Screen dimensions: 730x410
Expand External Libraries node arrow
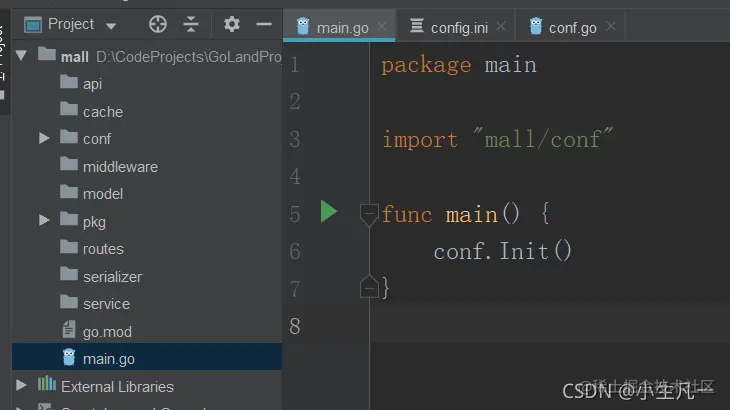21,385
